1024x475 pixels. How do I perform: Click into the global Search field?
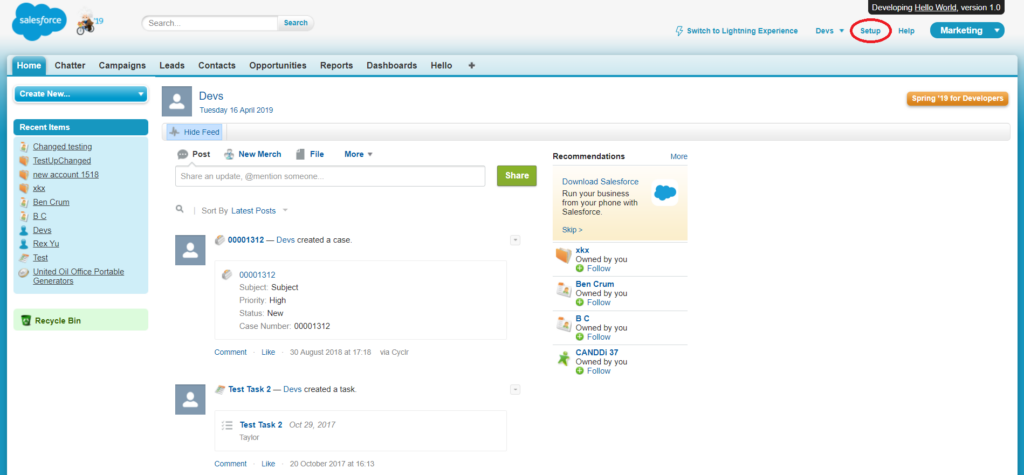210,23
